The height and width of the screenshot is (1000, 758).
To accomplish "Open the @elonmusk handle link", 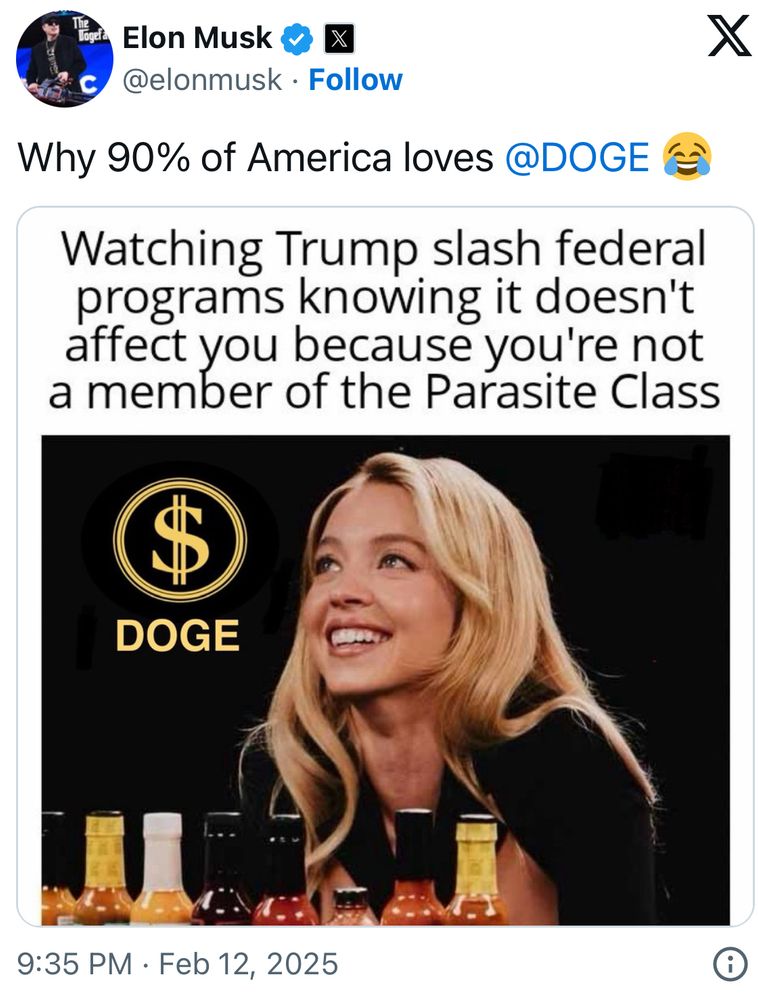I will click(x=202, y=80).
